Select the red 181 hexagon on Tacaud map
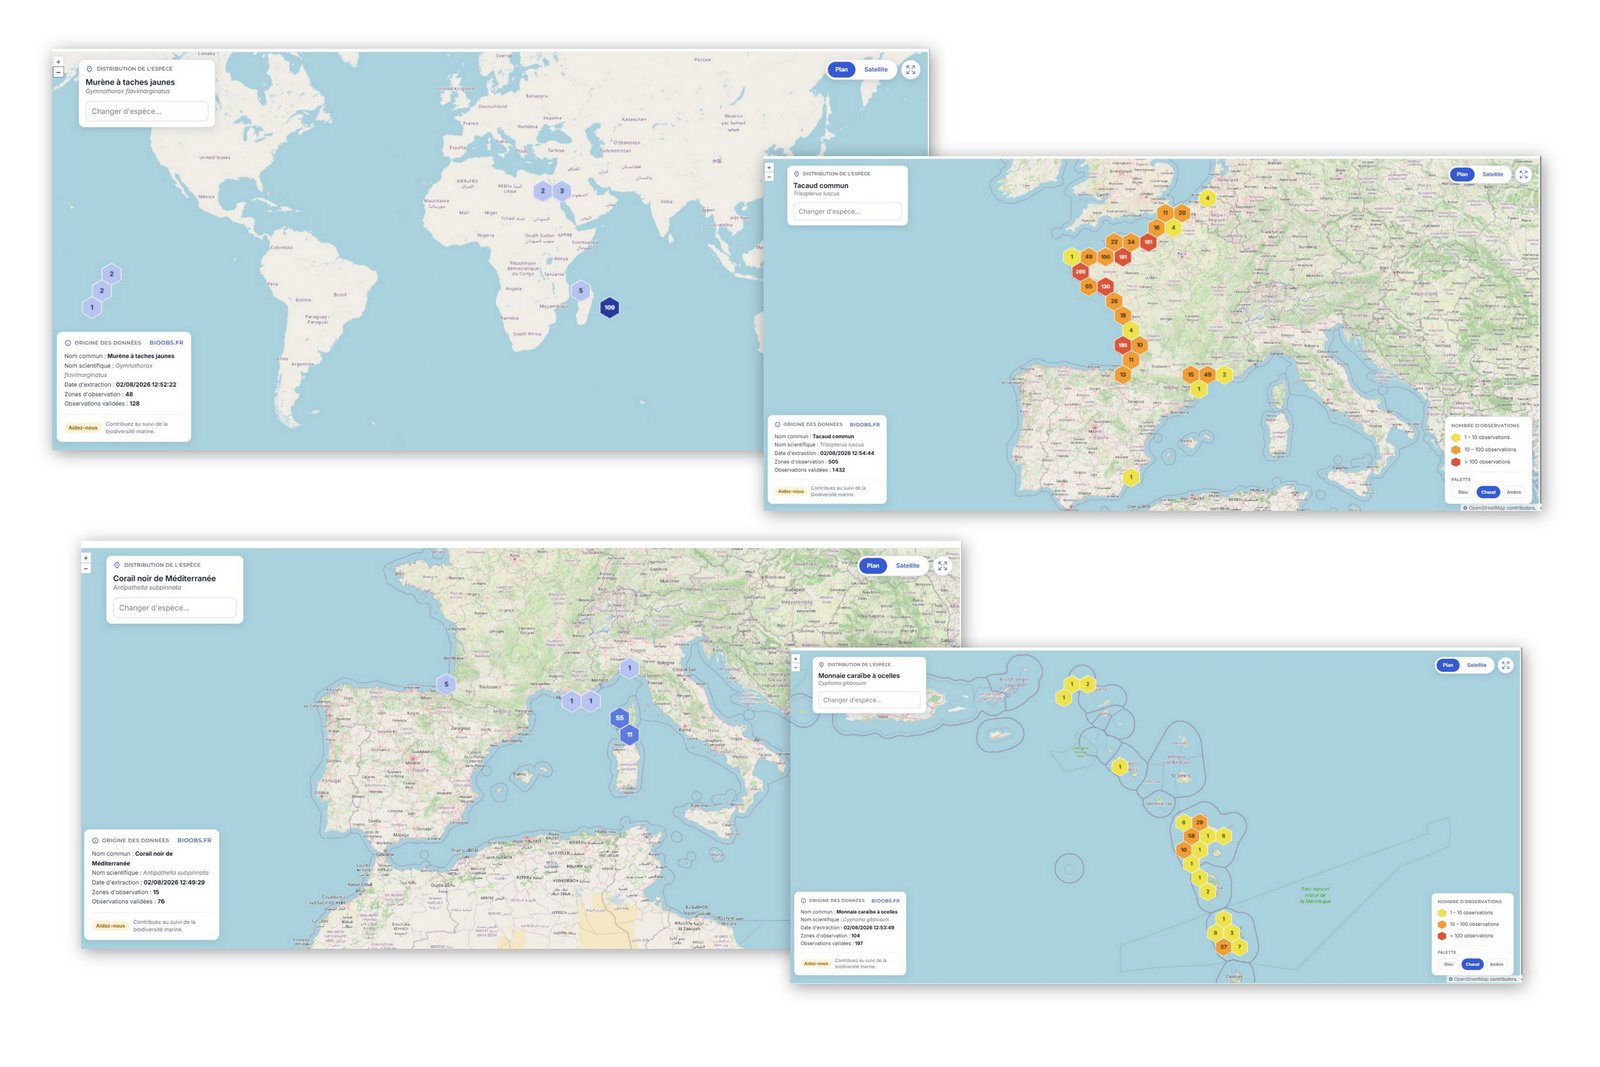This screenshot has height=1067, width=1600. point(1123,257)
